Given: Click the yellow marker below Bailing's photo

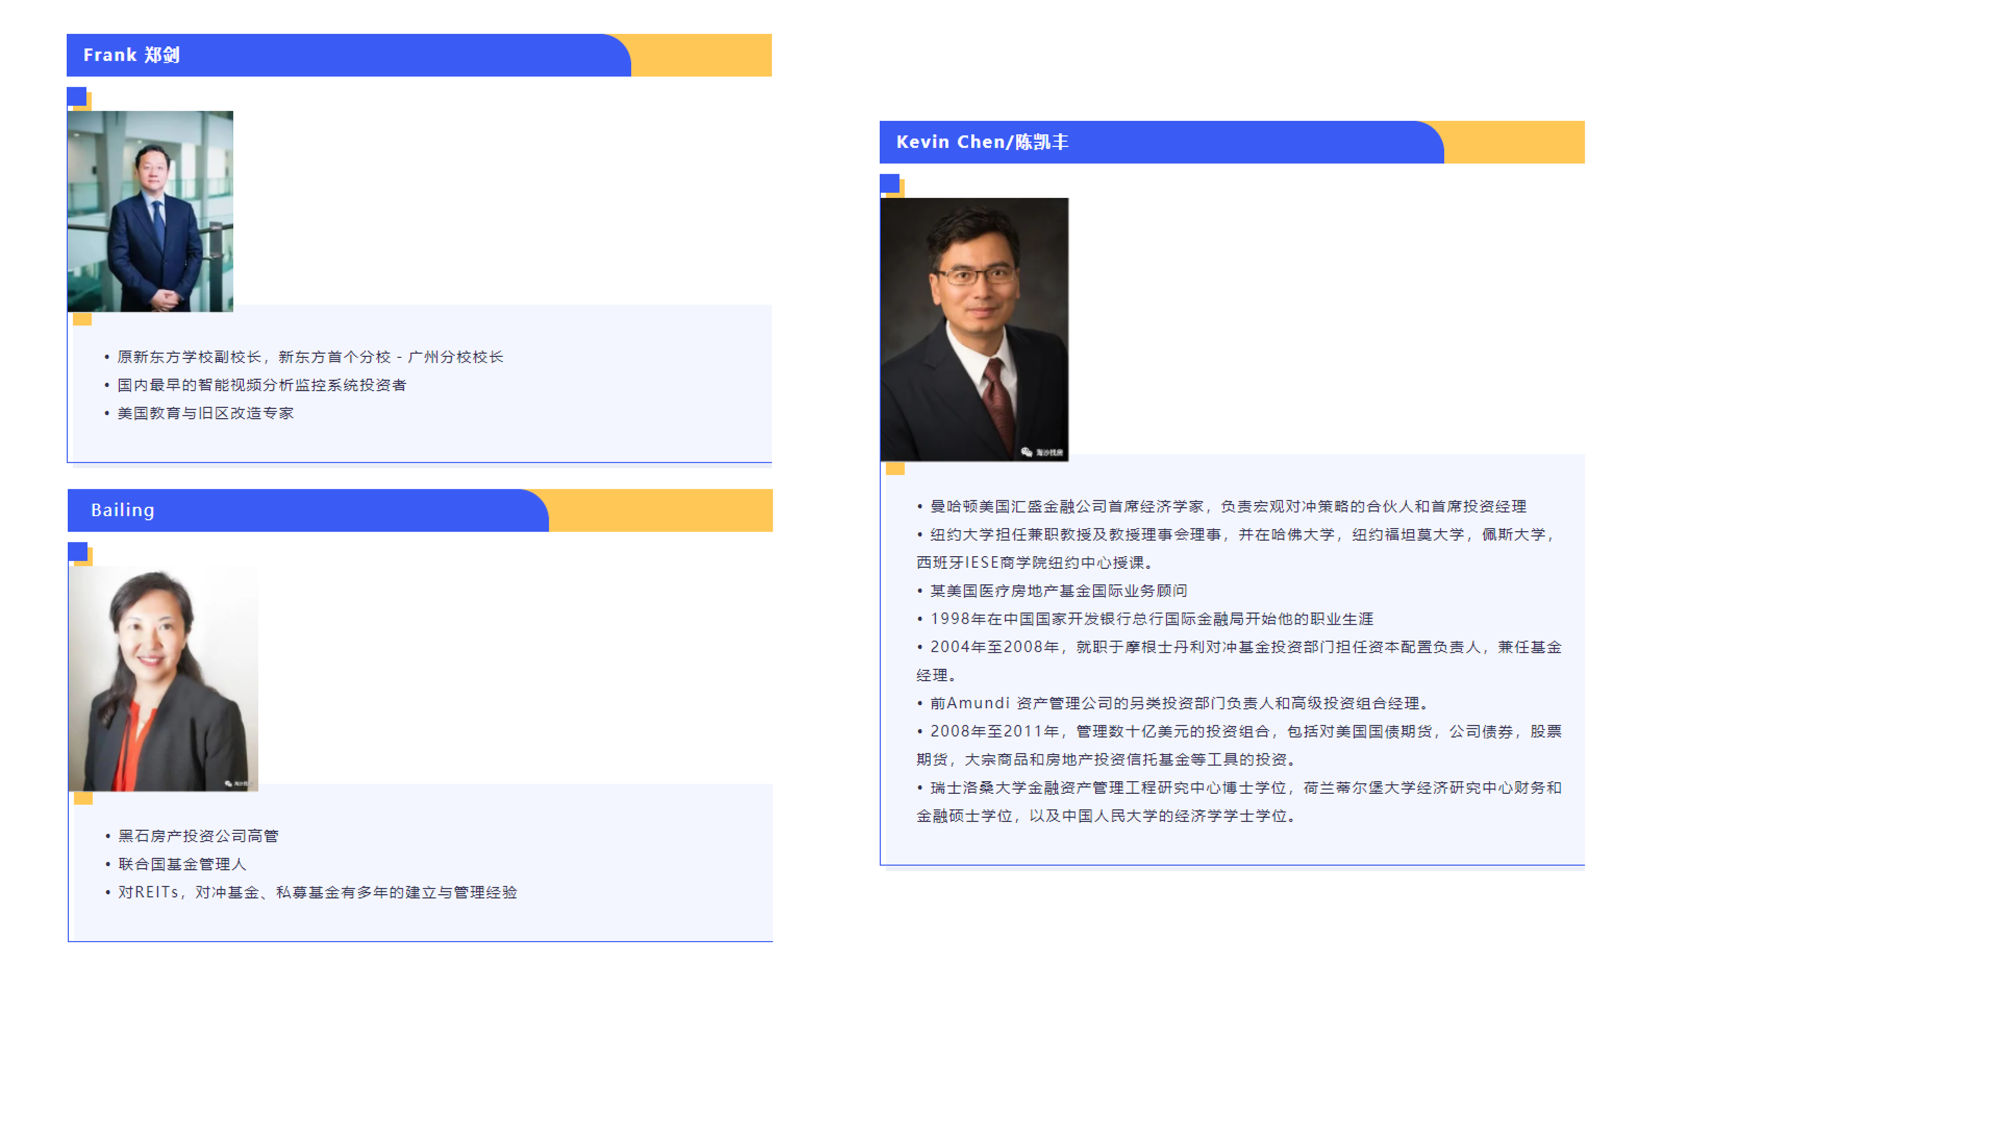Looking at the screenshot, I should tap(83, 798).
